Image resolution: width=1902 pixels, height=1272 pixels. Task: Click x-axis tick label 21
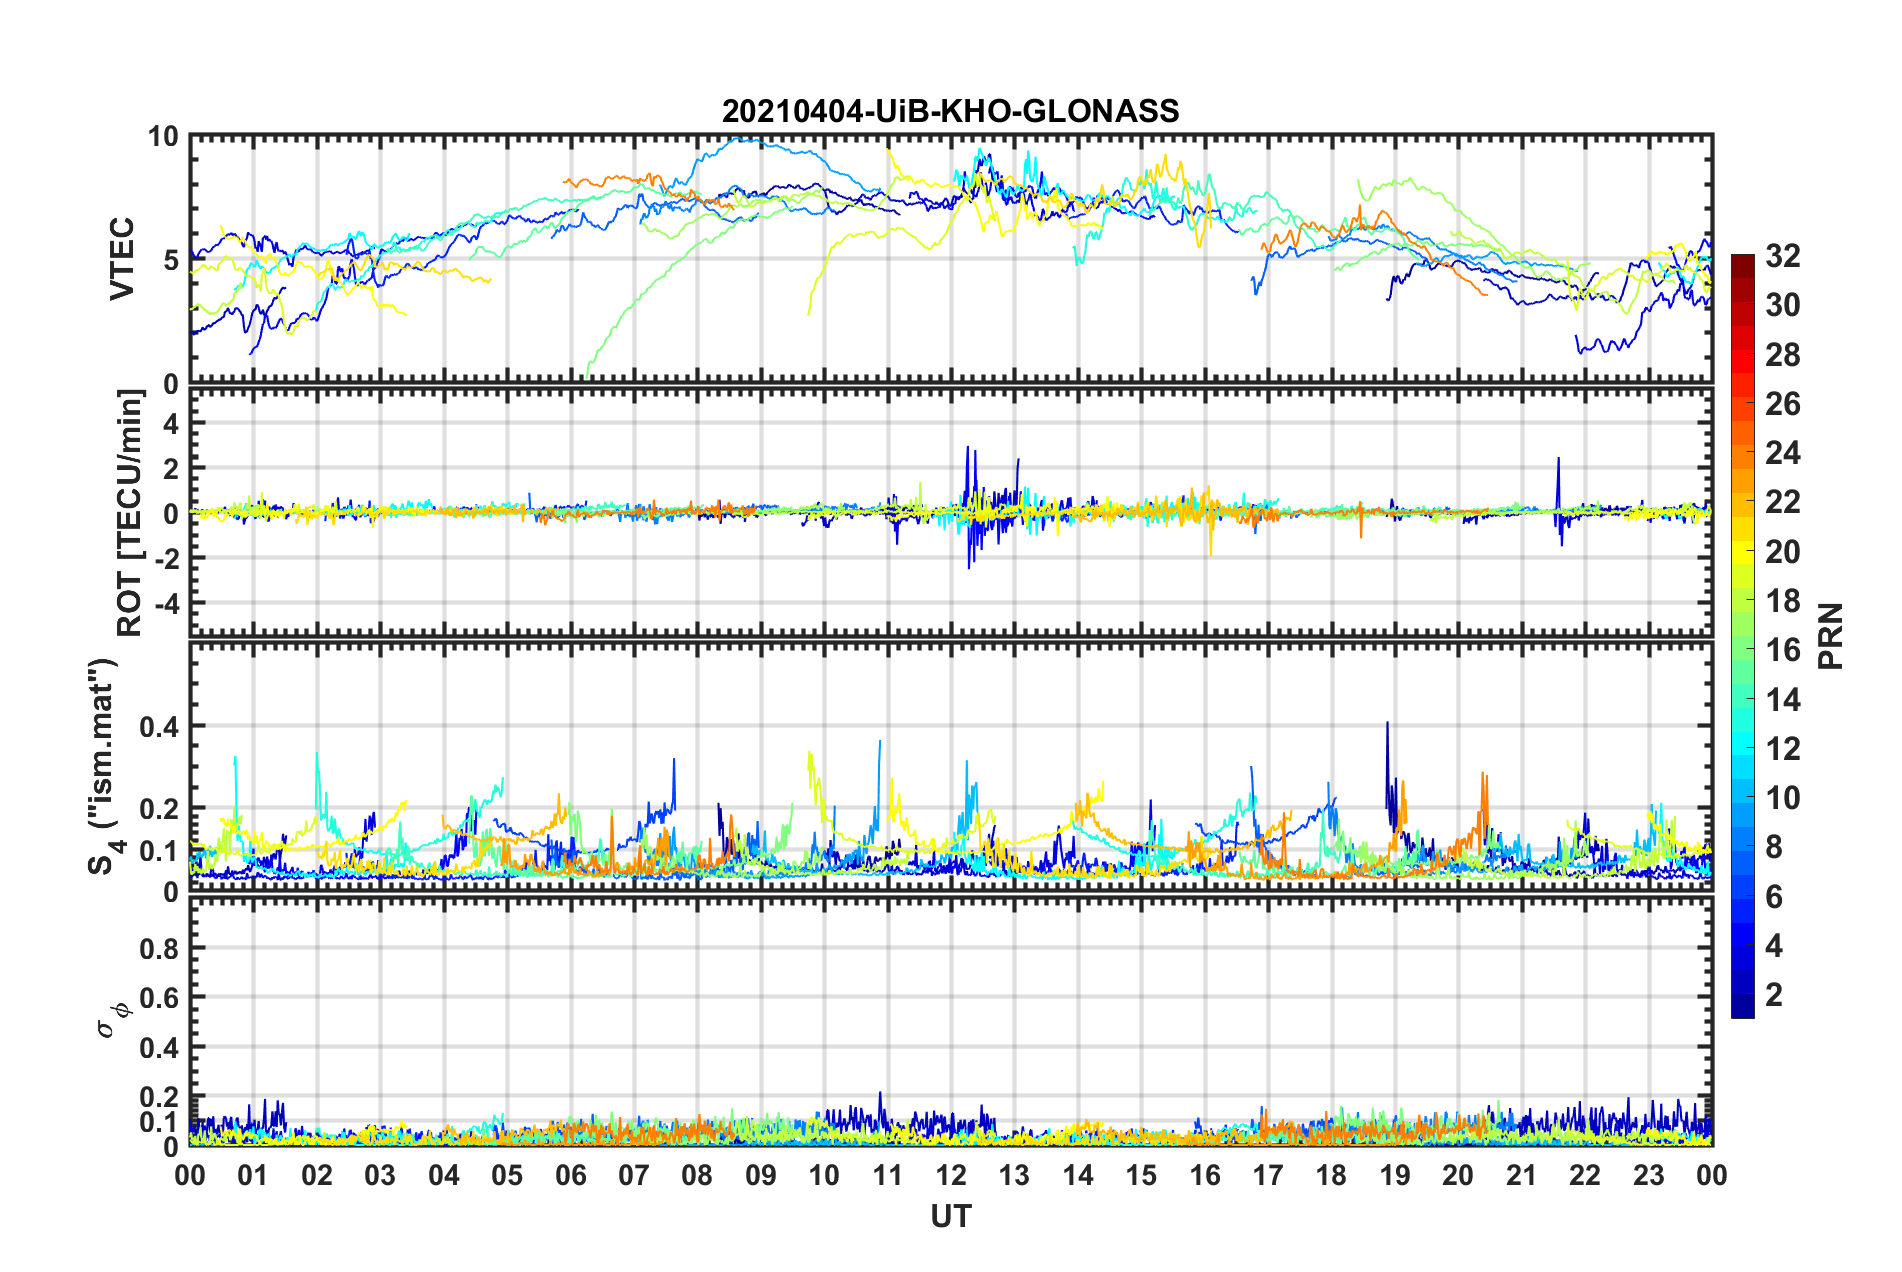(x=1521, y=1175)
